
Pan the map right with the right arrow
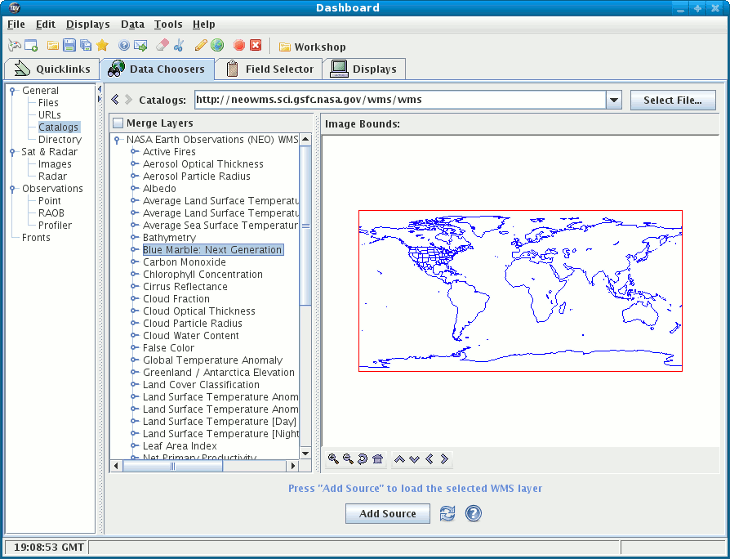[x=444, y=459]
